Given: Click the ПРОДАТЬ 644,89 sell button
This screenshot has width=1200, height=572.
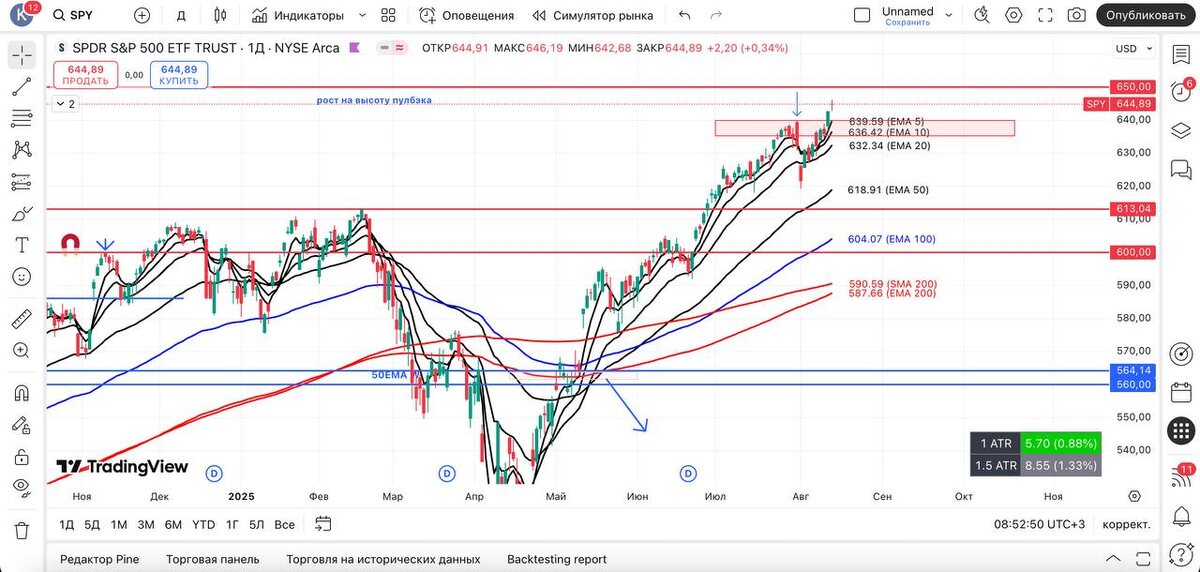Looking at the screenshot, I should 85,75.
